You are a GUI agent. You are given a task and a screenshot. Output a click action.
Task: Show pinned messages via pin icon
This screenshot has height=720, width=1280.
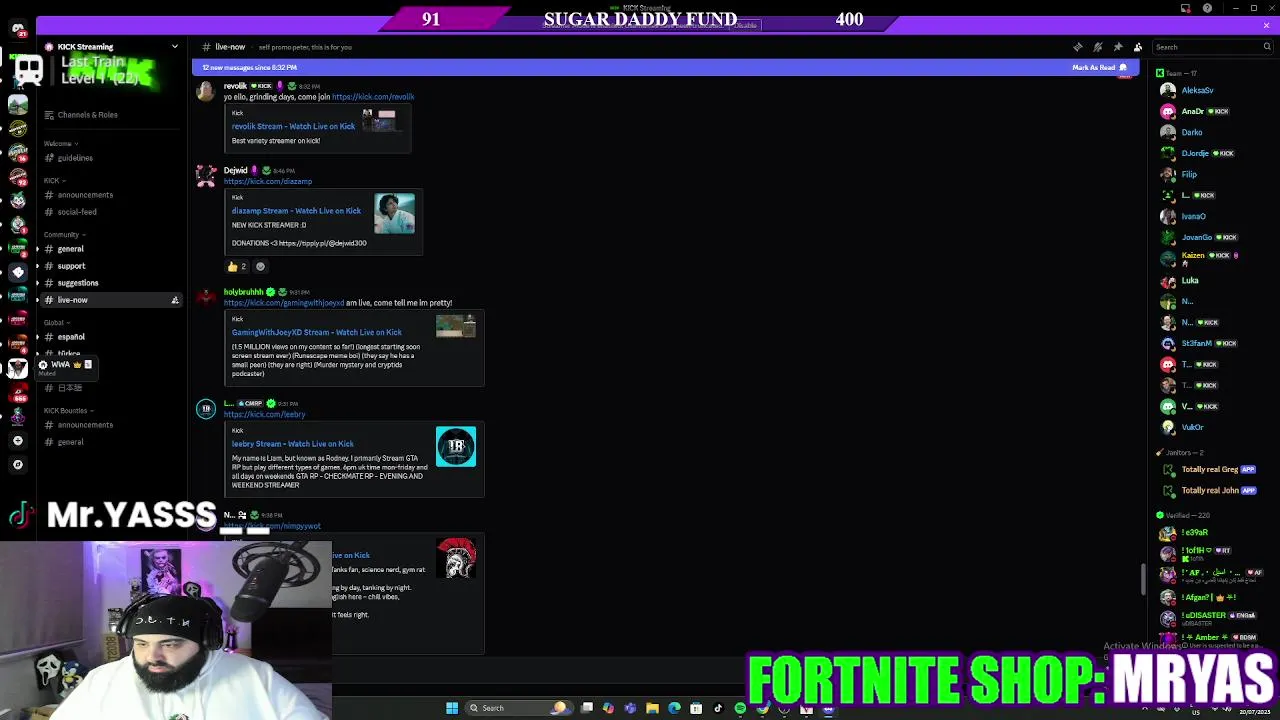(x=1118, y=47)
